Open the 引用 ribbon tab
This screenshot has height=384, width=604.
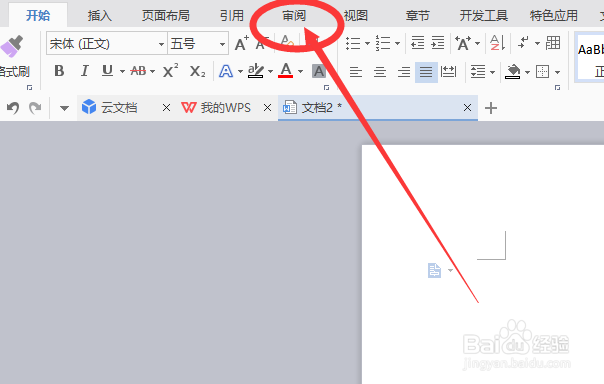click(232, 15)
